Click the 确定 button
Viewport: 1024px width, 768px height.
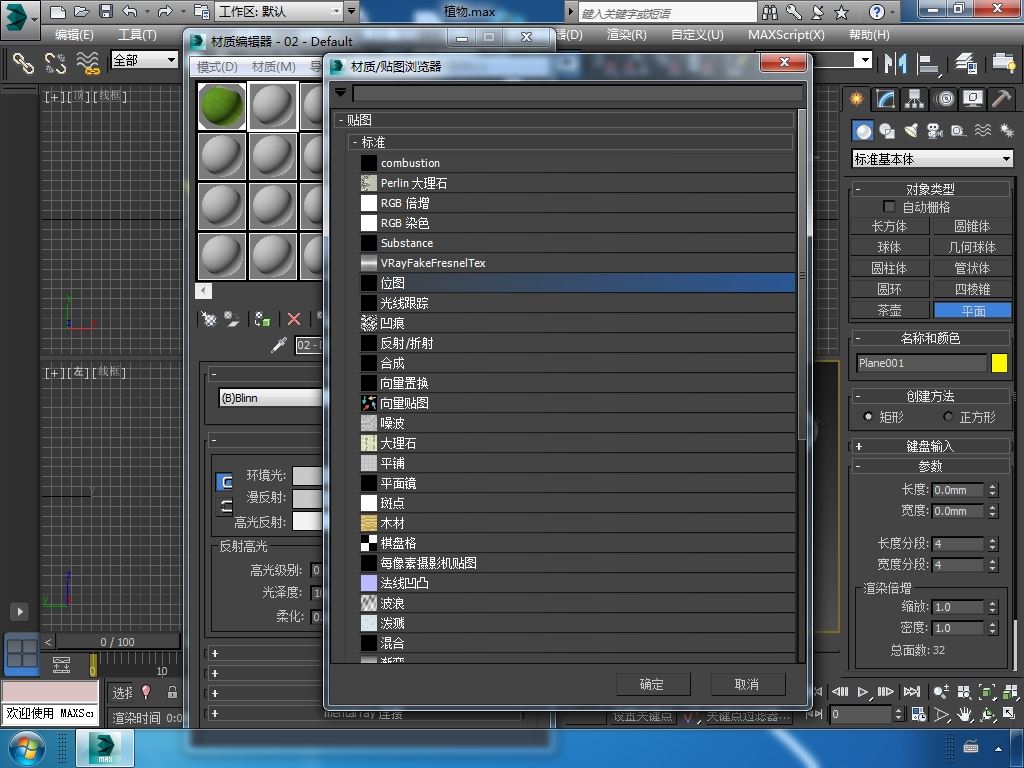tap(652, 684)
